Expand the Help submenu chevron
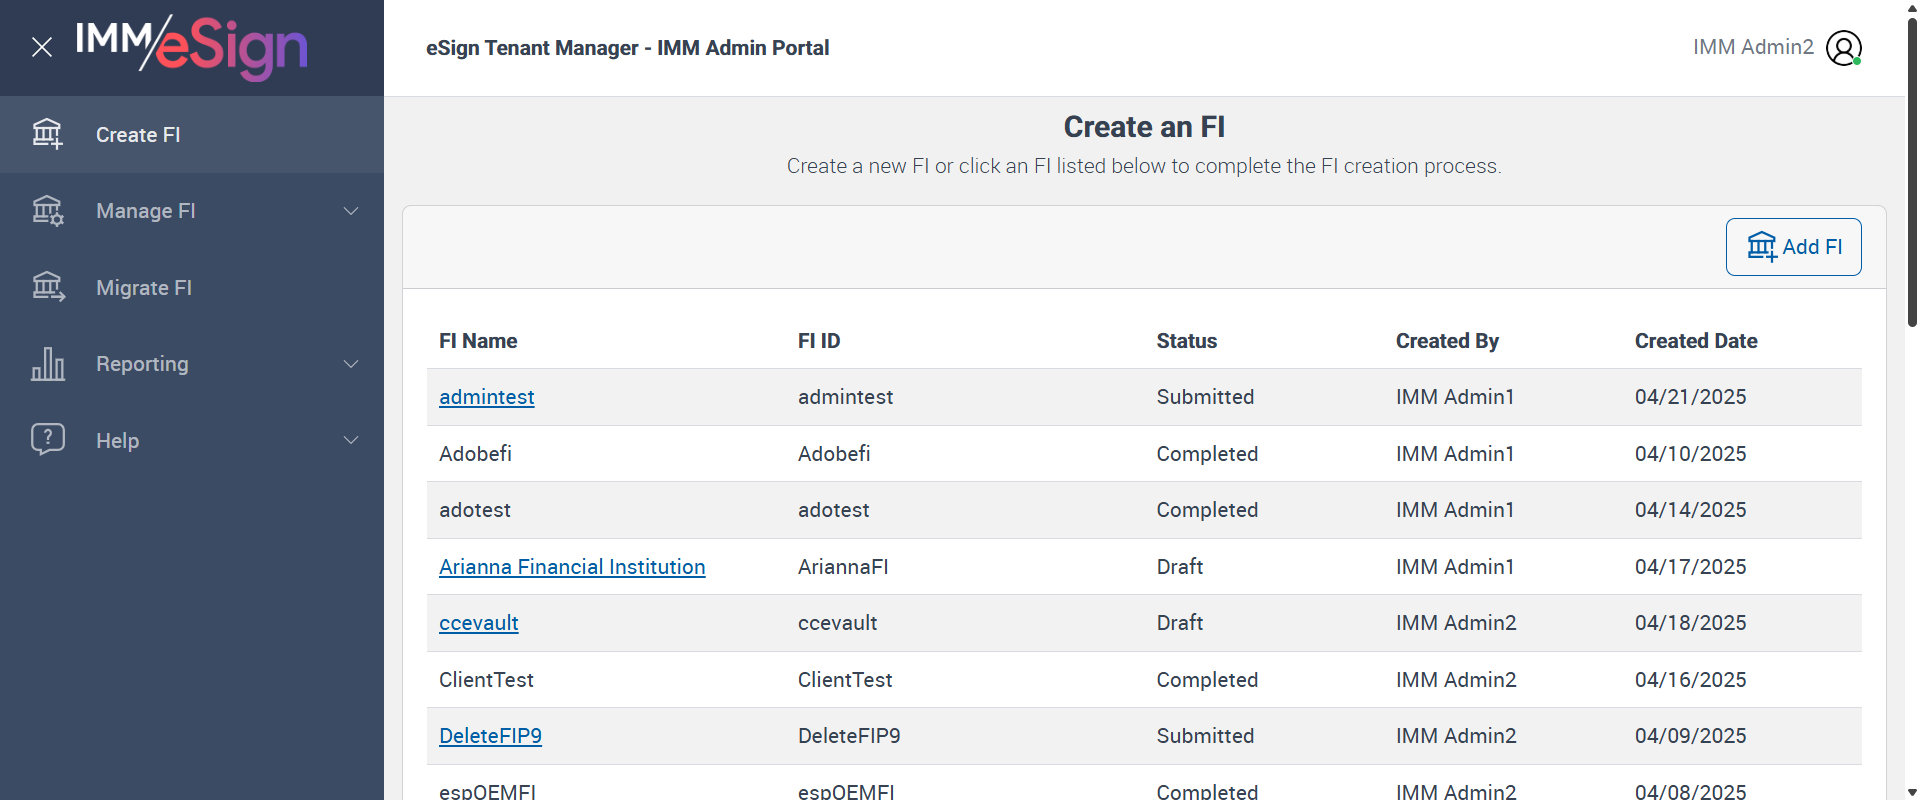 [x=351, y=440]
